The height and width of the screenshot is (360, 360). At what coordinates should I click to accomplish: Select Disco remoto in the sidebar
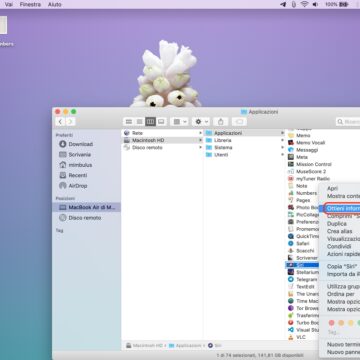pyautogui.click(x=80, y=218)
